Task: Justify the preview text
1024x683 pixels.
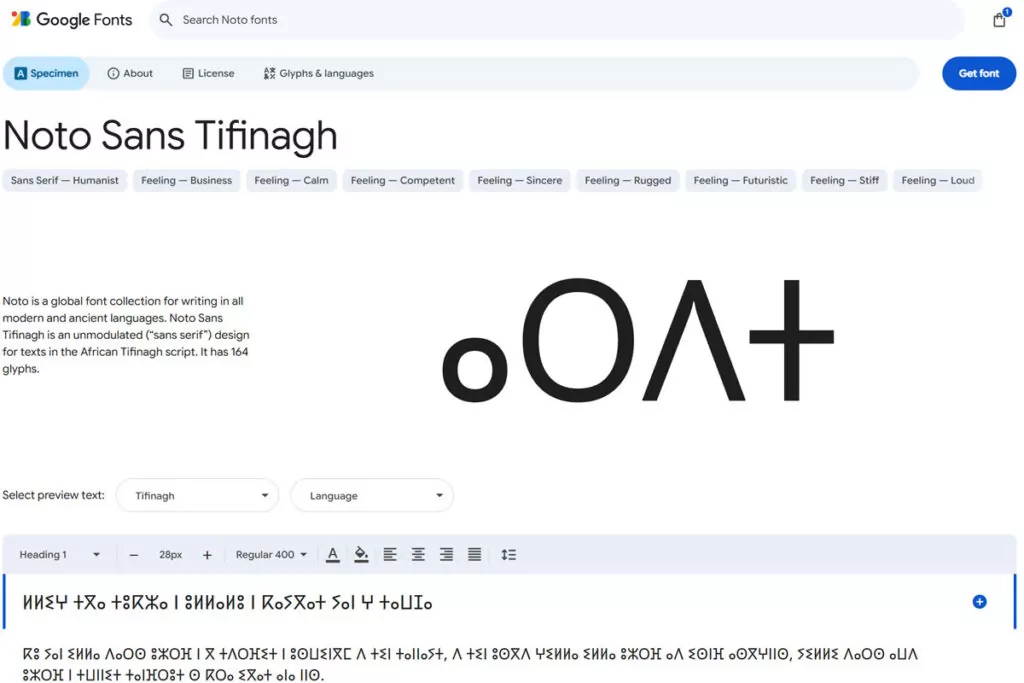Action: [475, 554]
